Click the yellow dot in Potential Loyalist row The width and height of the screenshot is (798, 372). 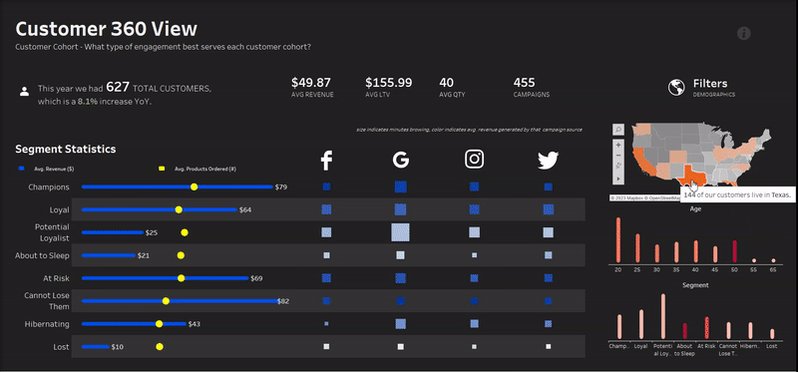coord(184,233)
